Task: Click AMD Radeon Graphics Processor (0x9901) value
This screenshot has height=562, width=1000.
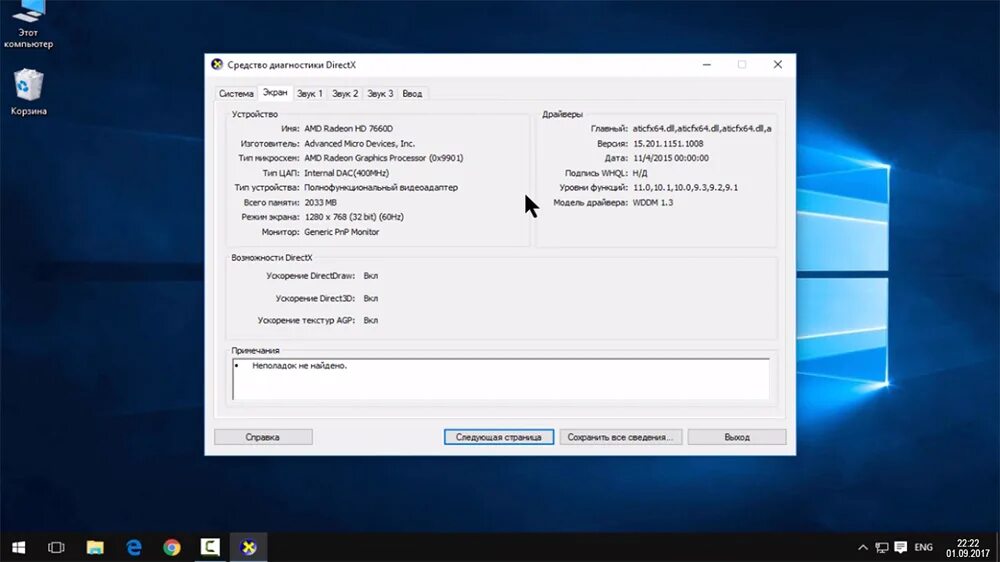Action: point(383,158)
